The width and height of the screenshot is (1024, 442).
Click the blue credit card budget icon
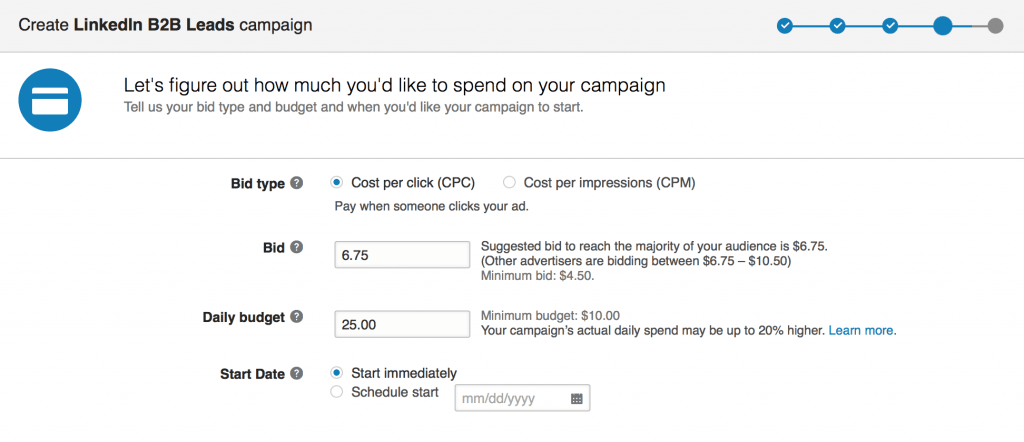[x=50, y=100]
